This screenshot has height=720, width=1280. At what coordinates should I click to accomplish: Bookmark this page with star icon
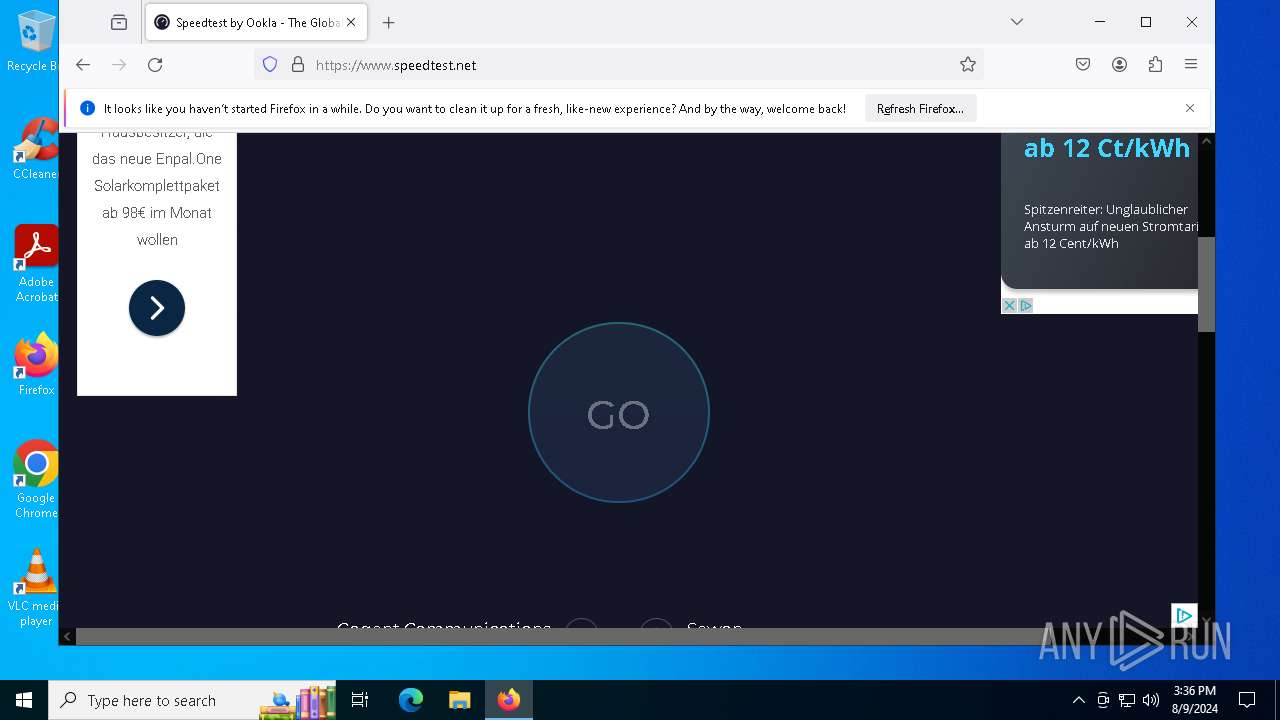click(968, 65)
